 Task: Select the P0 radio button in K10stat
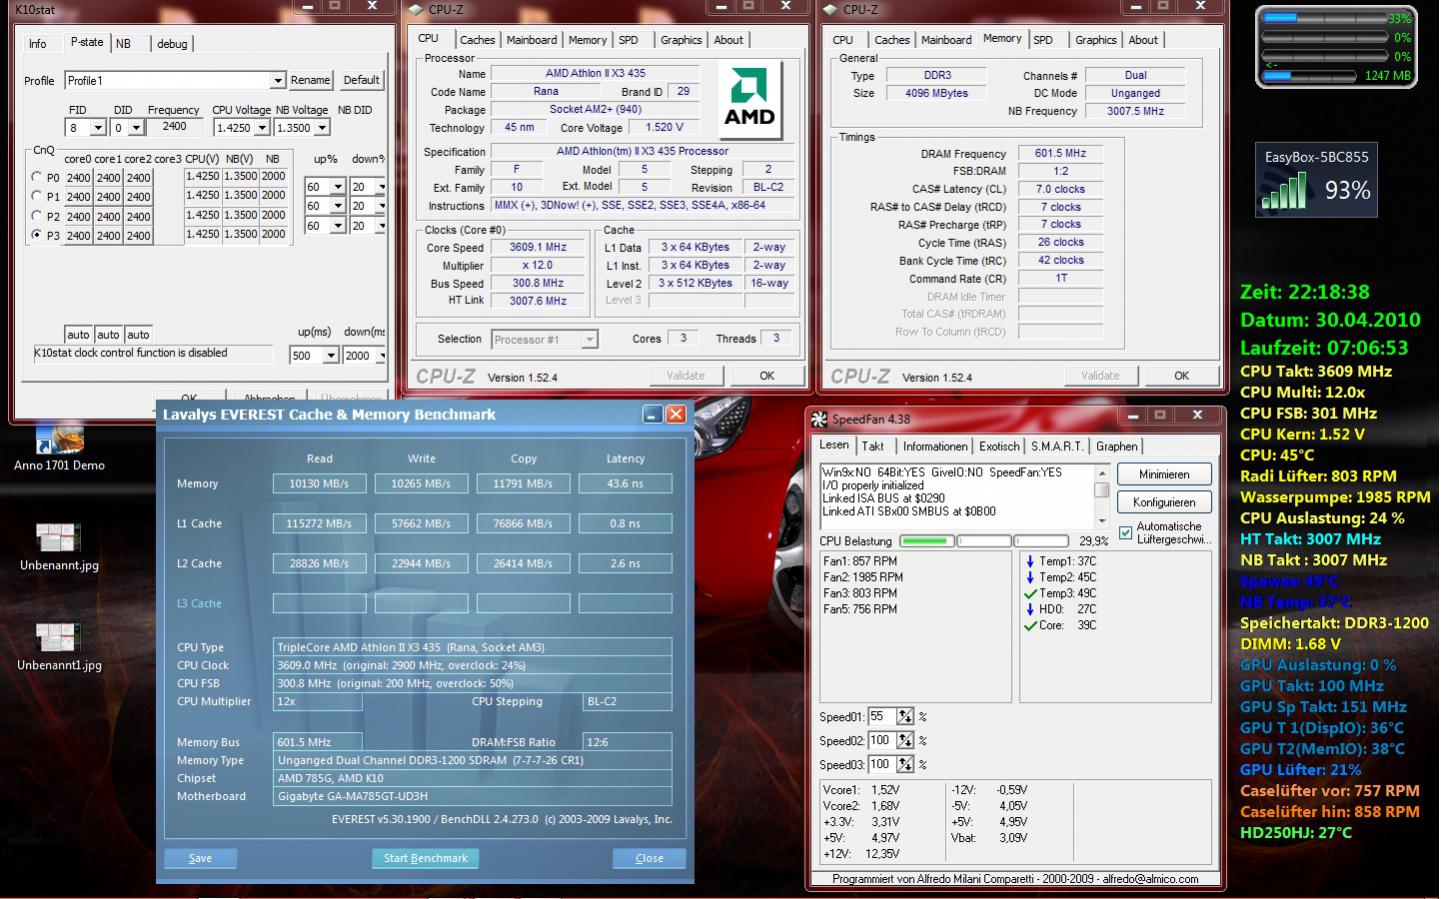(37, 177)
